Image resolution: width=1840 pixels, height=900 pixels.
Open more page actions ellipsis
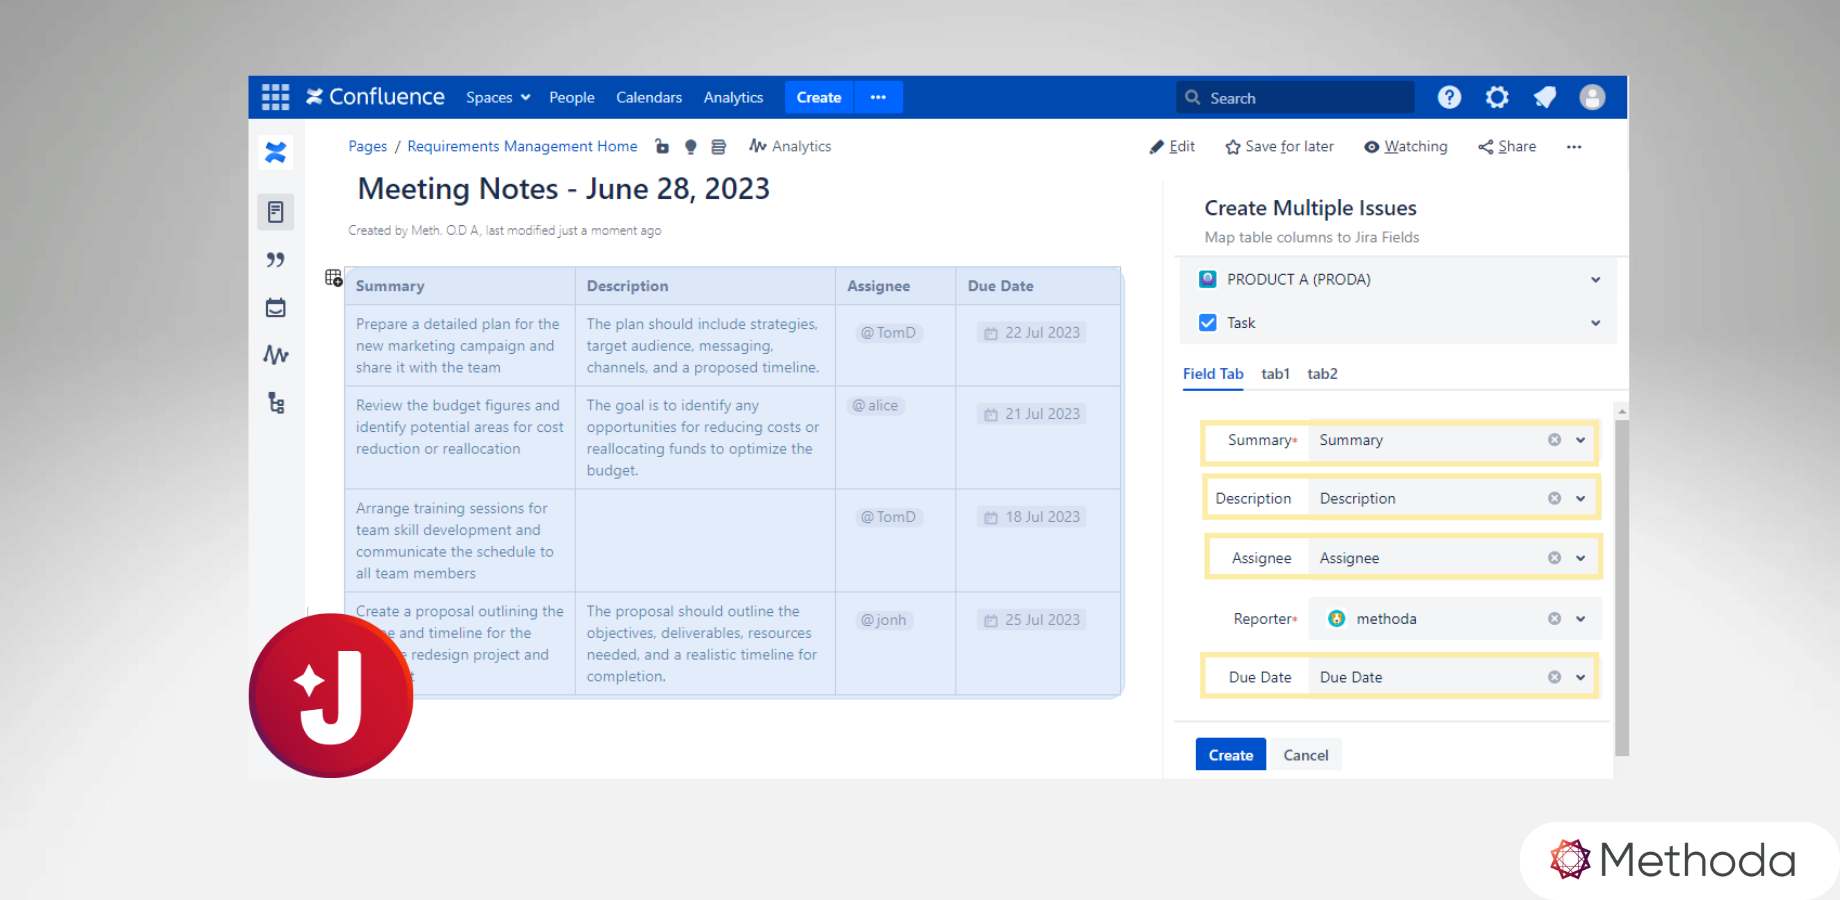coord(1574,147)
